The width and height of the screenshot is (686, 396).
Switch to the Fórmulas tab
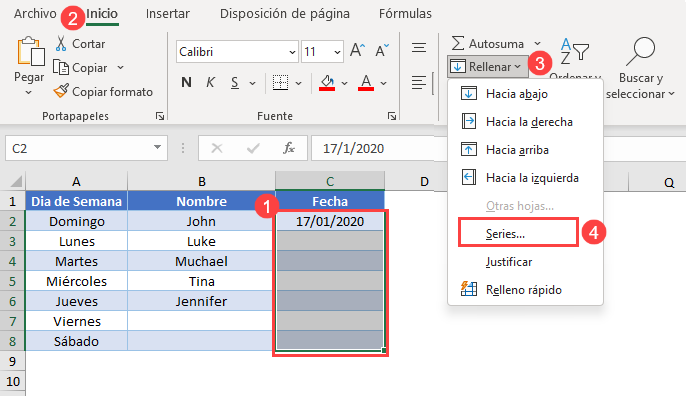pos(405,14)
